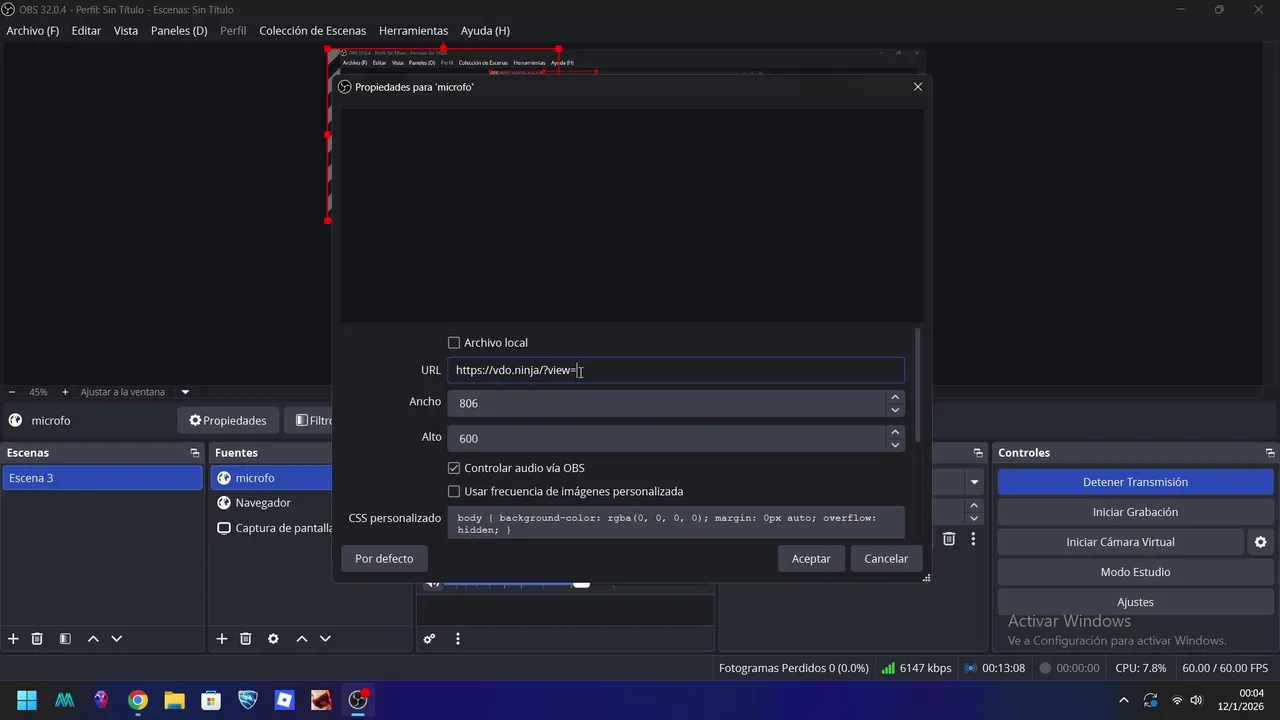
Task: Decrease Ancho value with down arrow
Action: [895, 410]
